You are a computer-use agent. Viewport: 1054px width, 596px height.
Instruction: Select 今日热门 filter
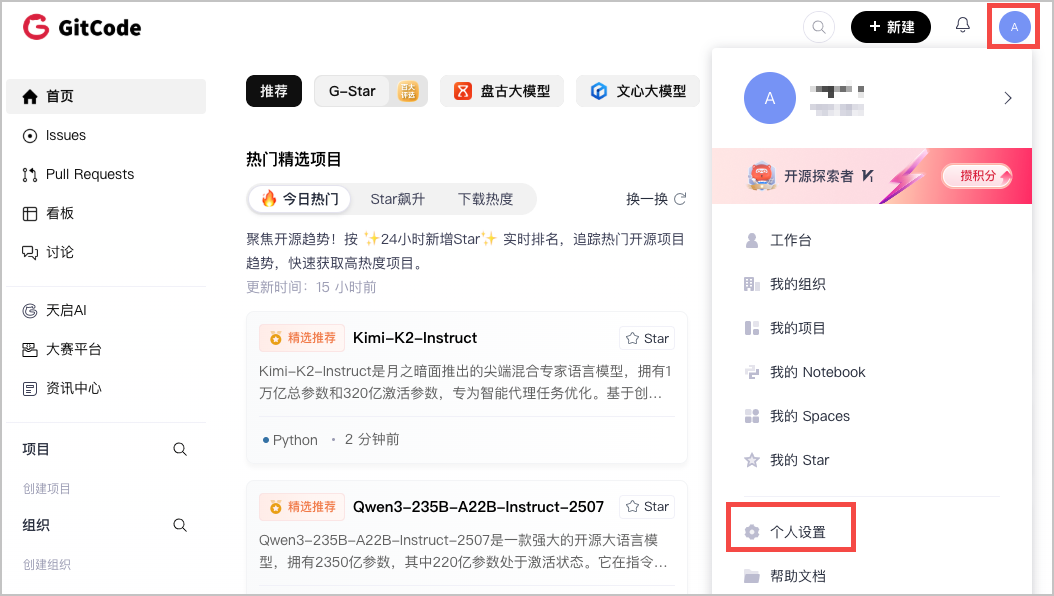[300, 199]
